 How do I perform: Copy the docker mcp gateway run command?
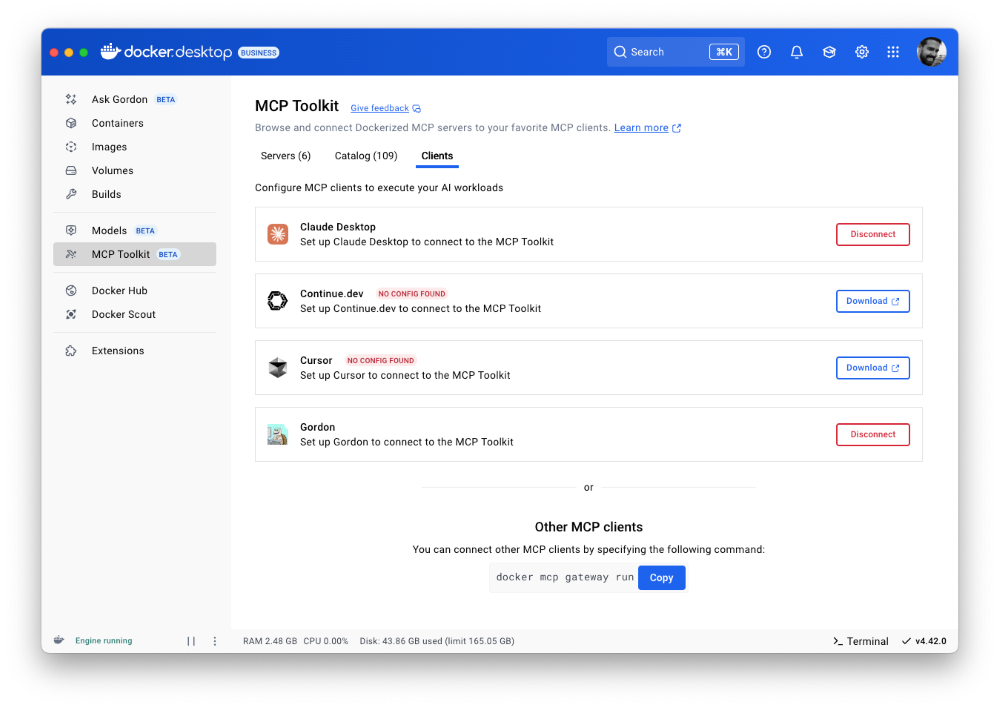(x=661, y=577)
